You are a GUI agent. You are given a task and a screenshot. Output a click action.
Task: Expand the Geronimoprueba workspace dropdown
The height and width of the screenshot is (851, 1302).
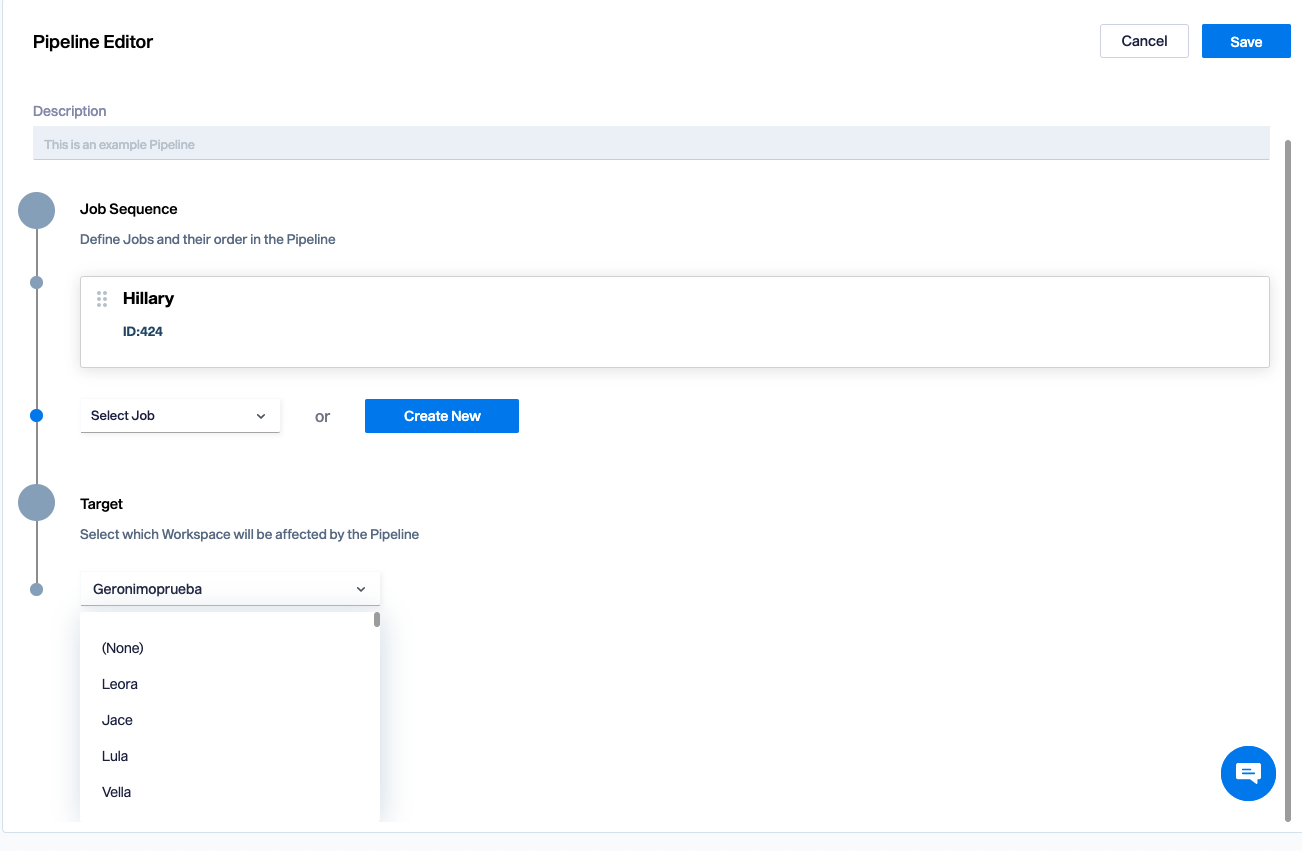(230, 589)
